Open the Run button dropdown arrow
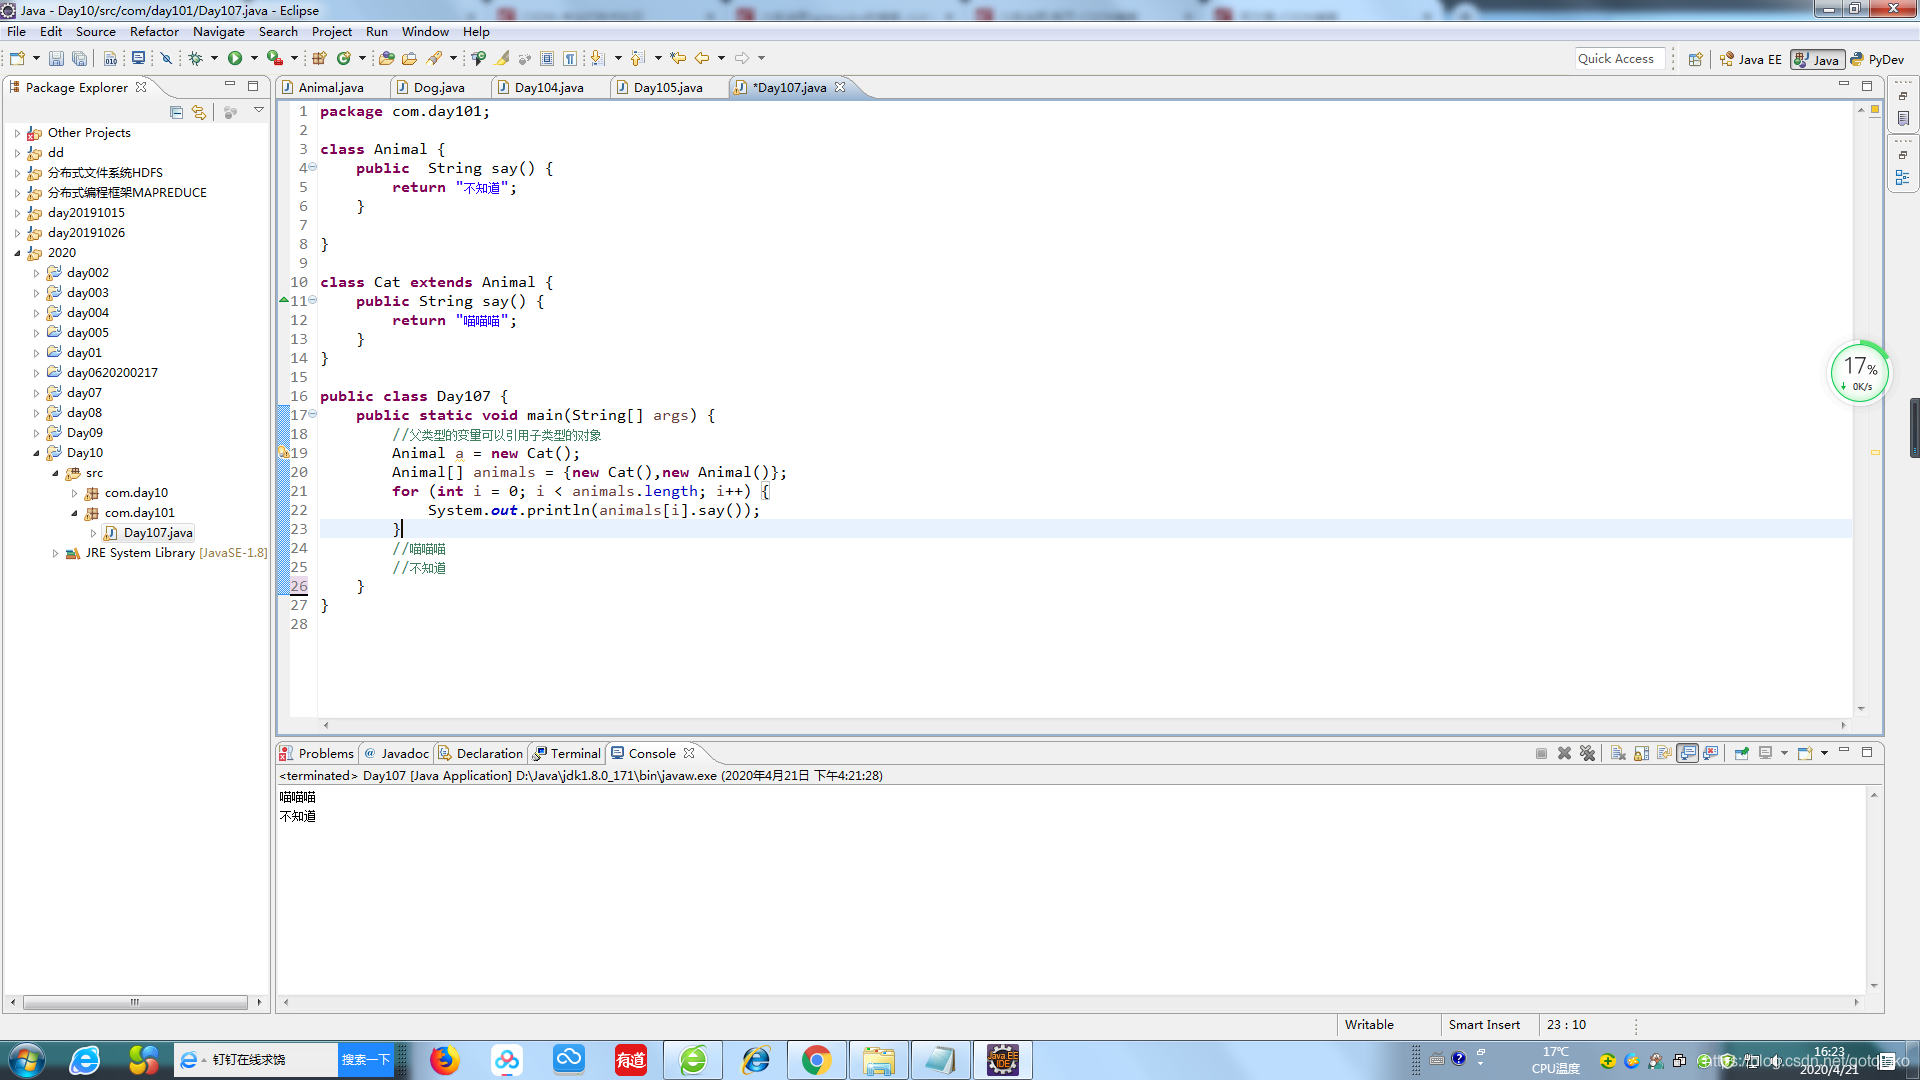The width and height of the screenshot is (1920, 1080). point(254,59)
